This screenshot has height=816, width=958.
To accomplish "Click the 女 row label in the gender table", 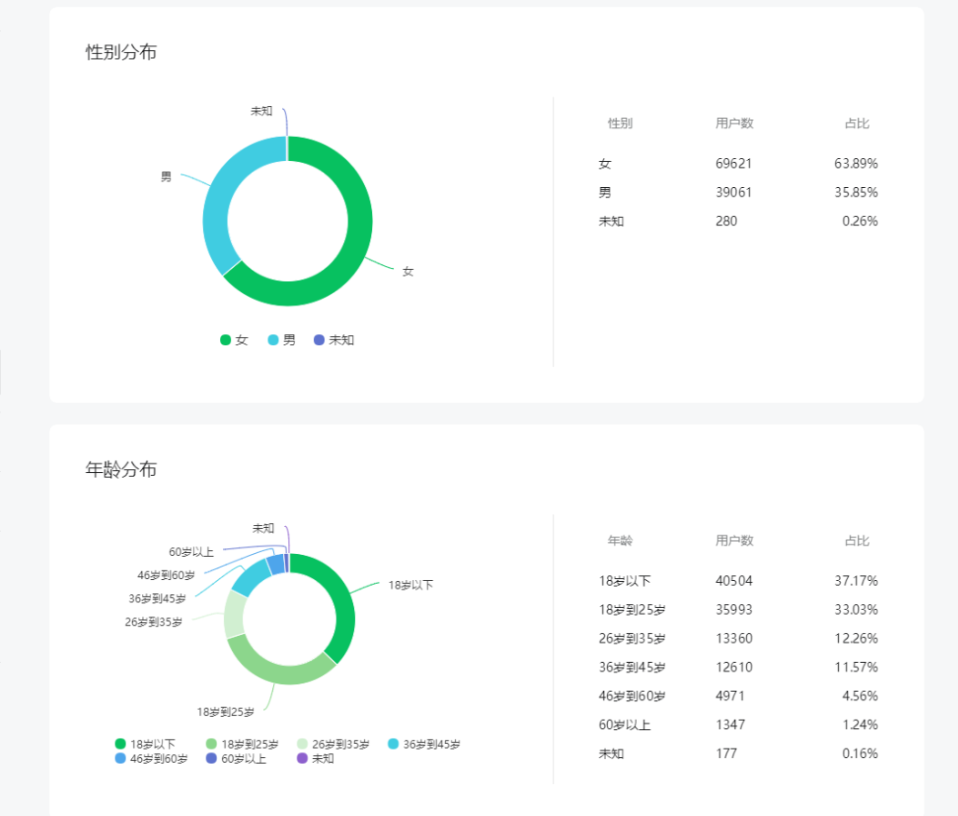I will pyautogui.click(x=605, y=164).
